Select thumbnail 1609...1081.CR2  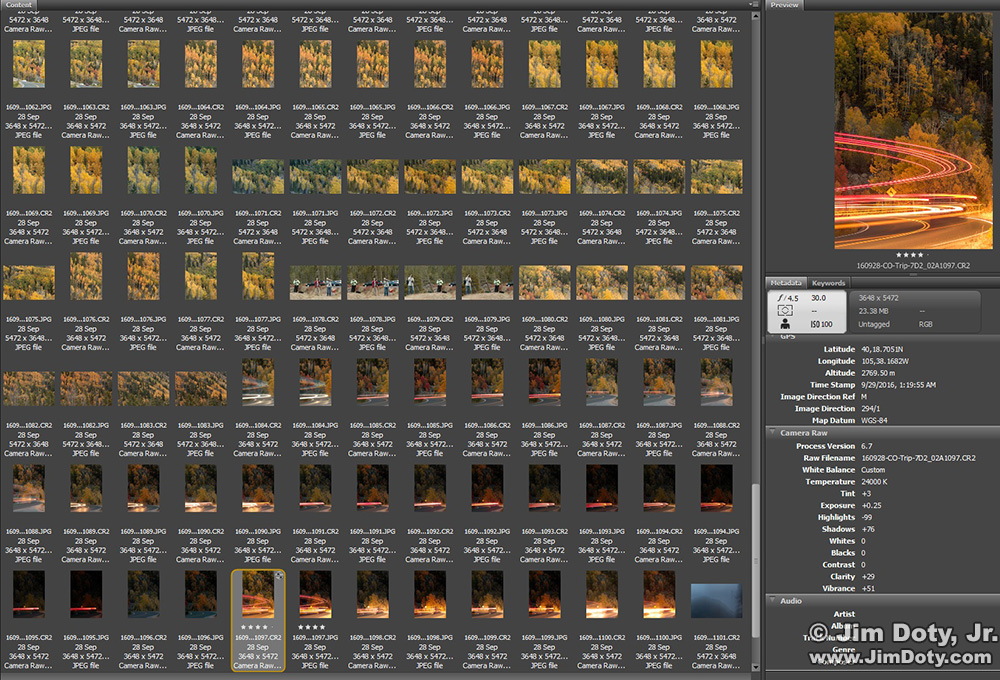(659, 283)
